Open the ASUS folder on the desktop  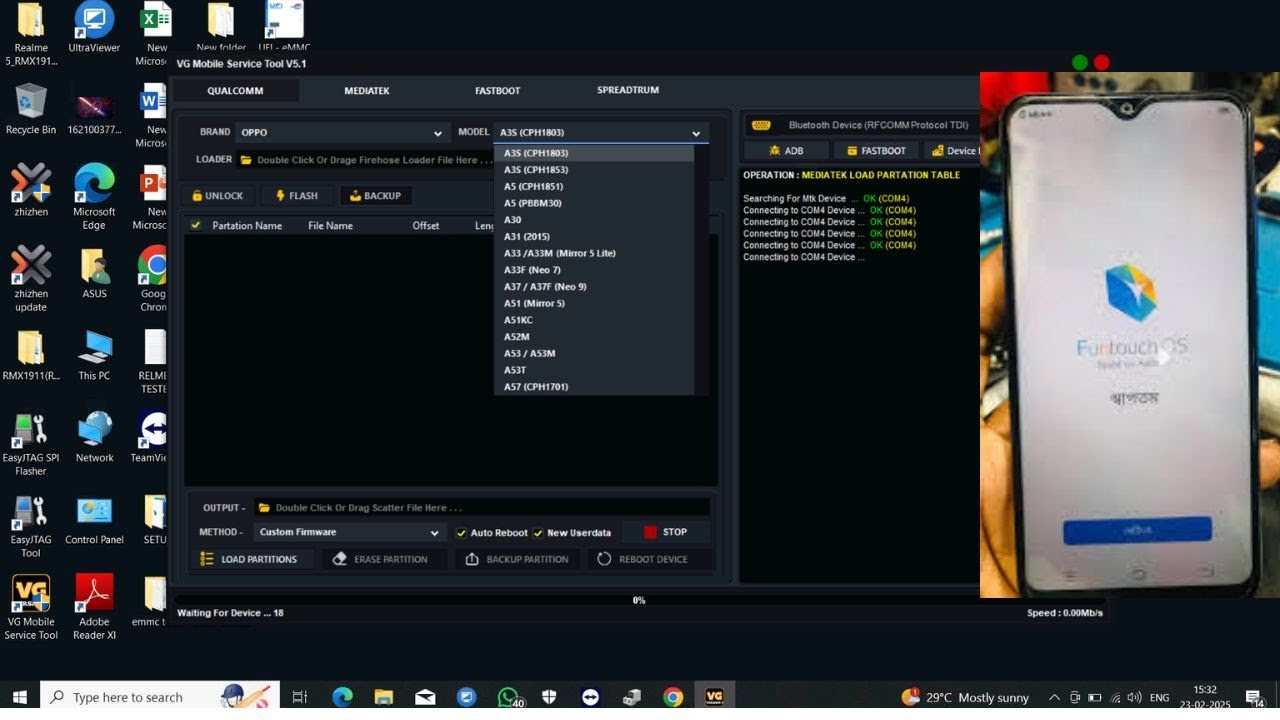tap(94, 273)
